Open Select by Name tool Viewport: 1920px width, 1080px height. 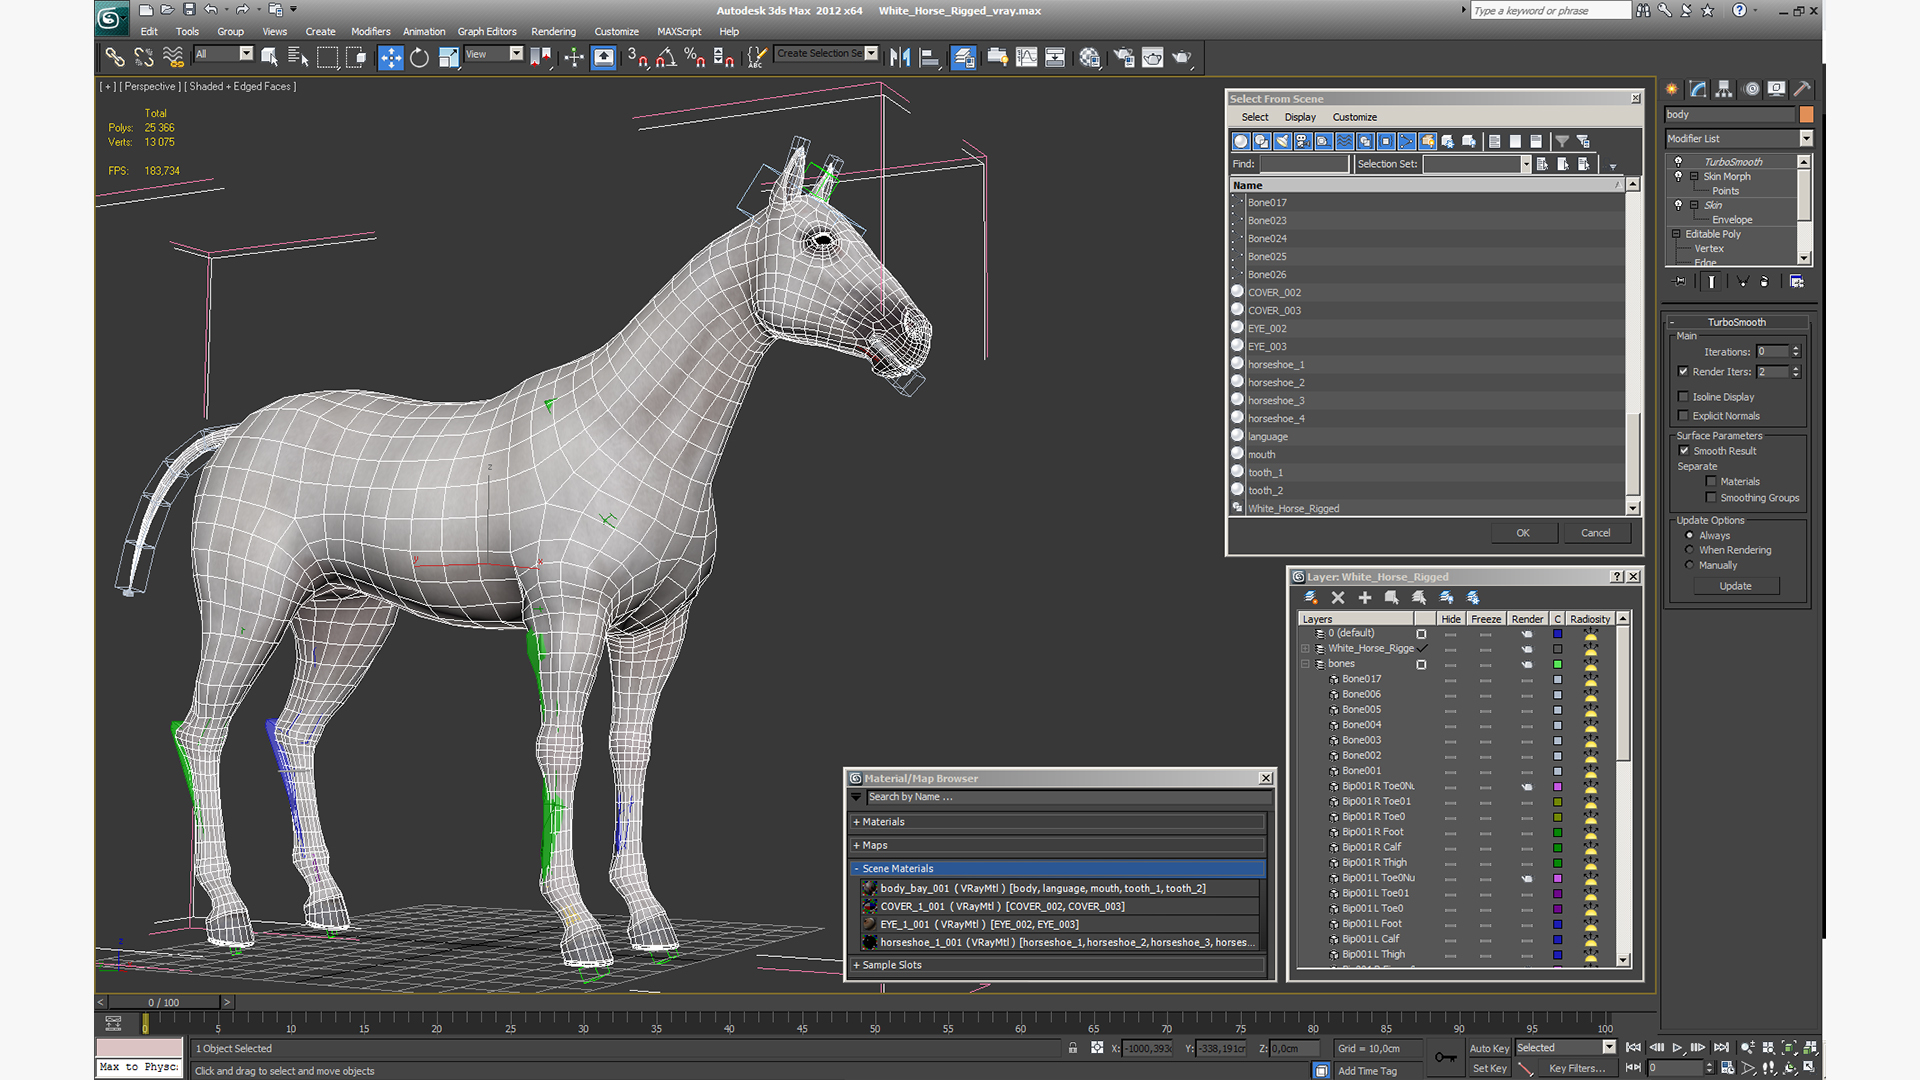coord(298,57)
